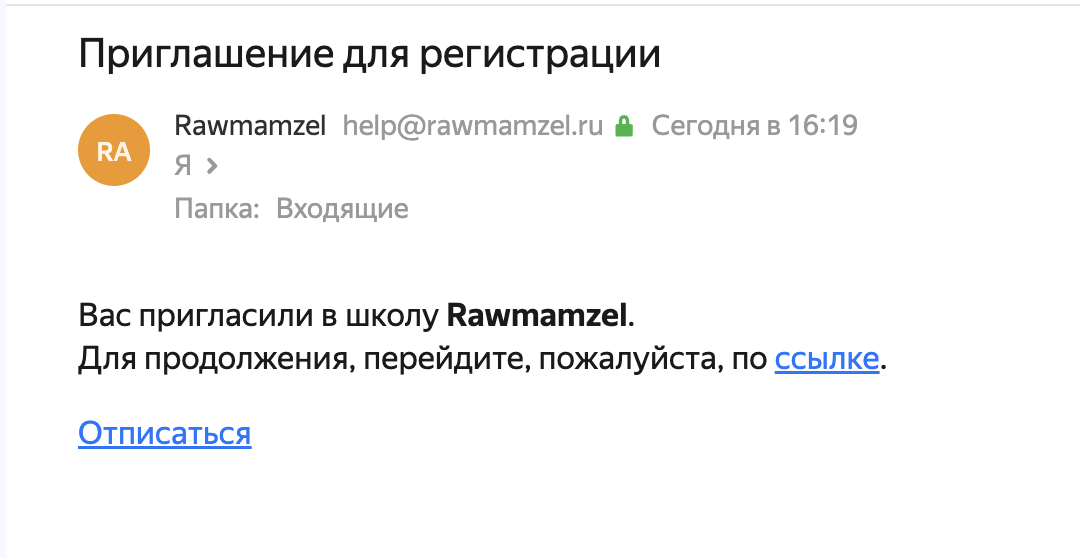Click the Папка: label
This screenshot has width=1080, height=558.
[217, 209]
